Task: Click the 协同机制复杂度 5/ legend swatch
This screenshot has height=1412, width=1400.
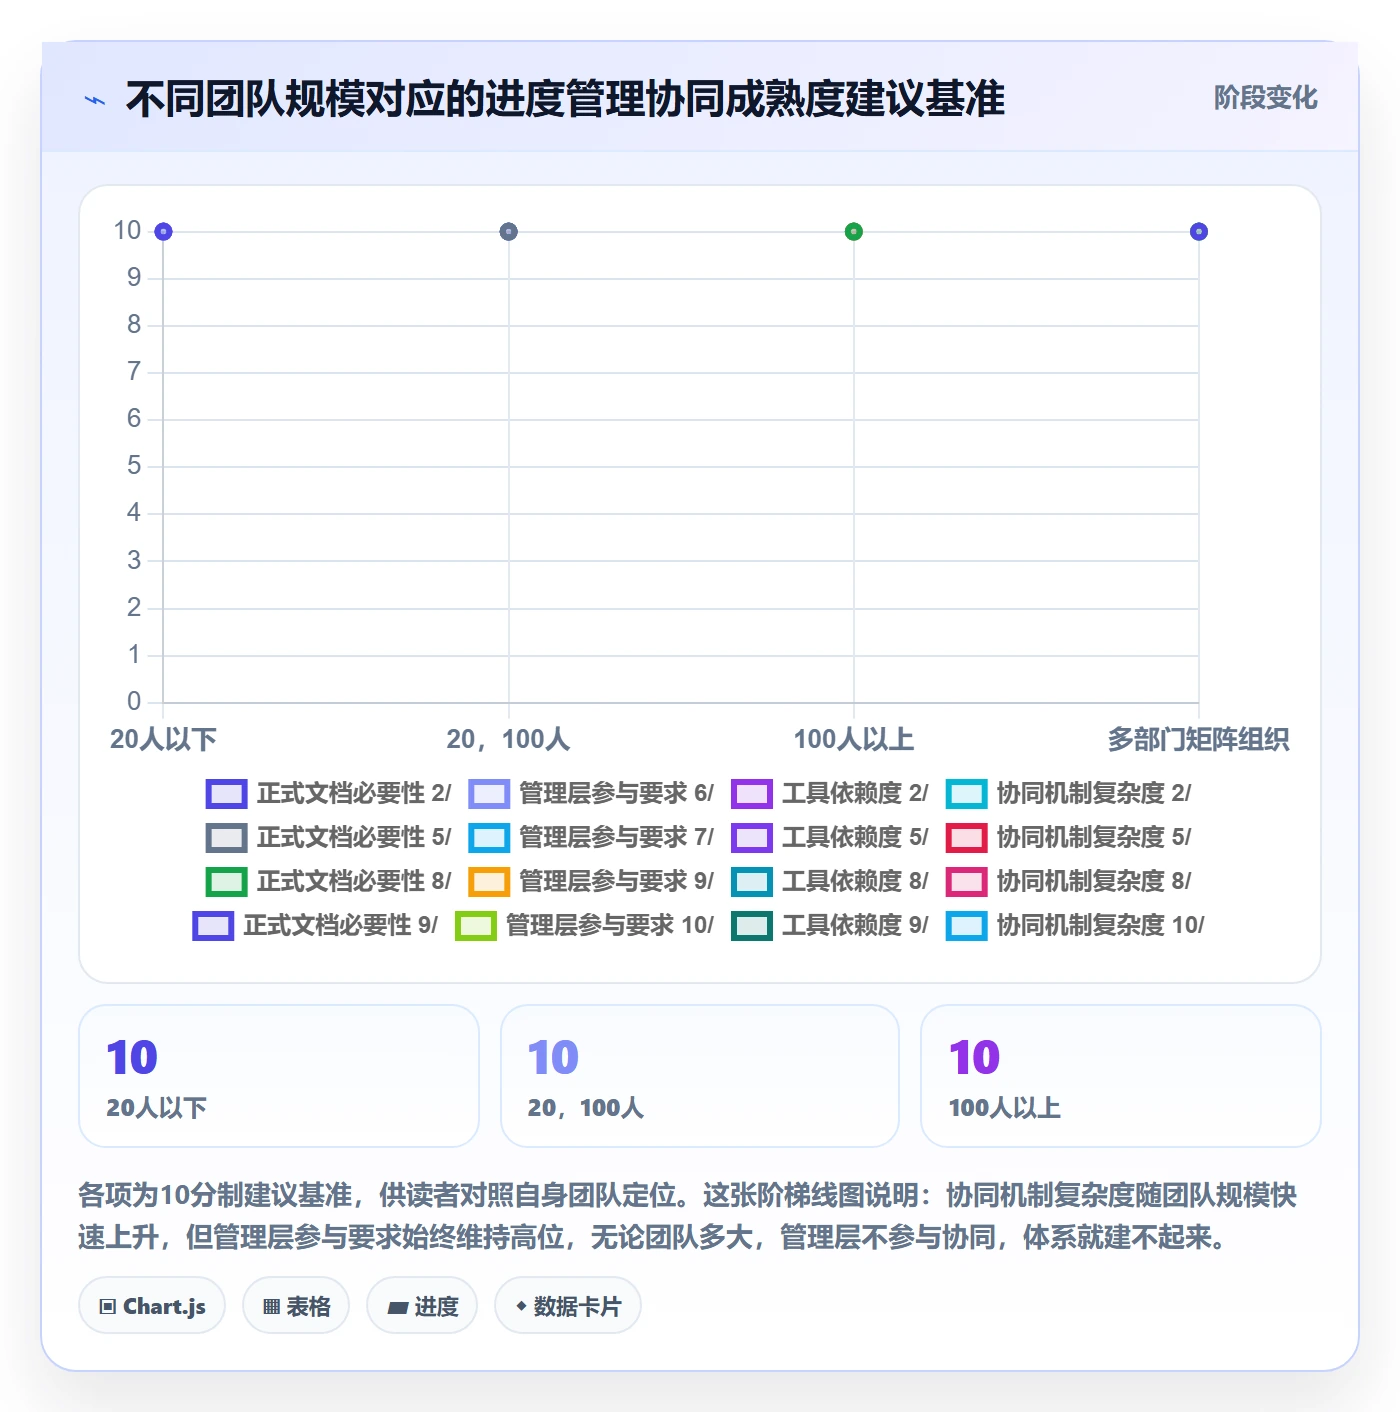Action: [x=966, y=838]
